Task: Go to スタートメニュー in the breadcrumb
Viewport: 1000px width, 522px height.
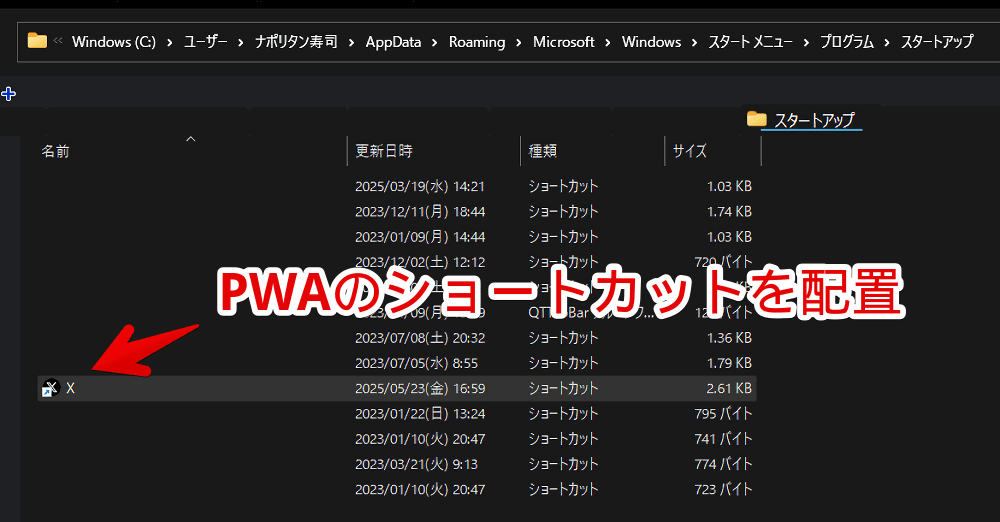Action: tap(750, 42)
